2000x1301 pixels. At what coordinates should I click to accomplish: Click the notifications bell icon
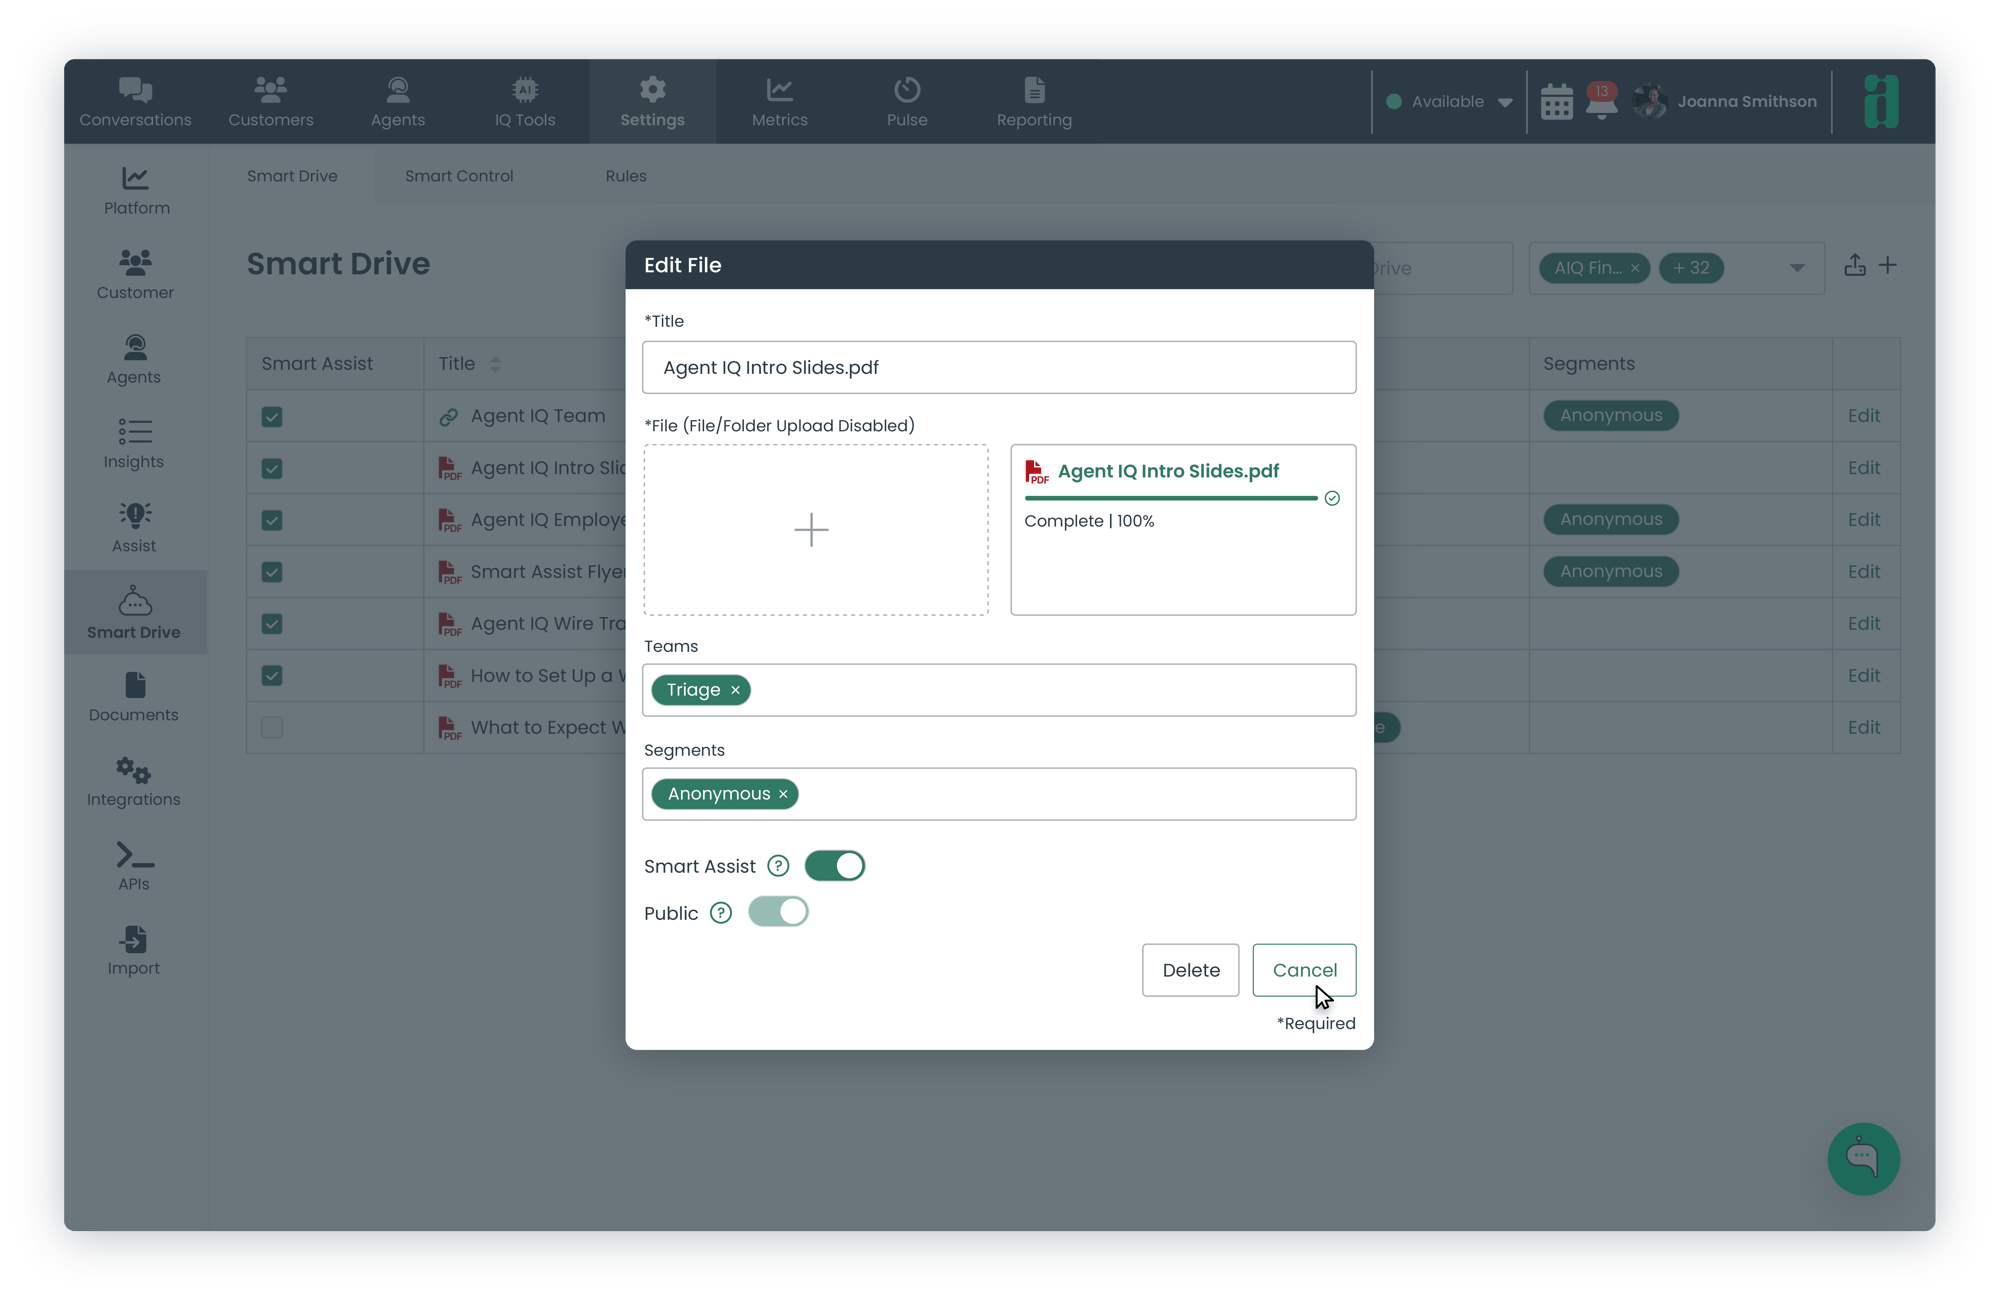(1602, 102)
